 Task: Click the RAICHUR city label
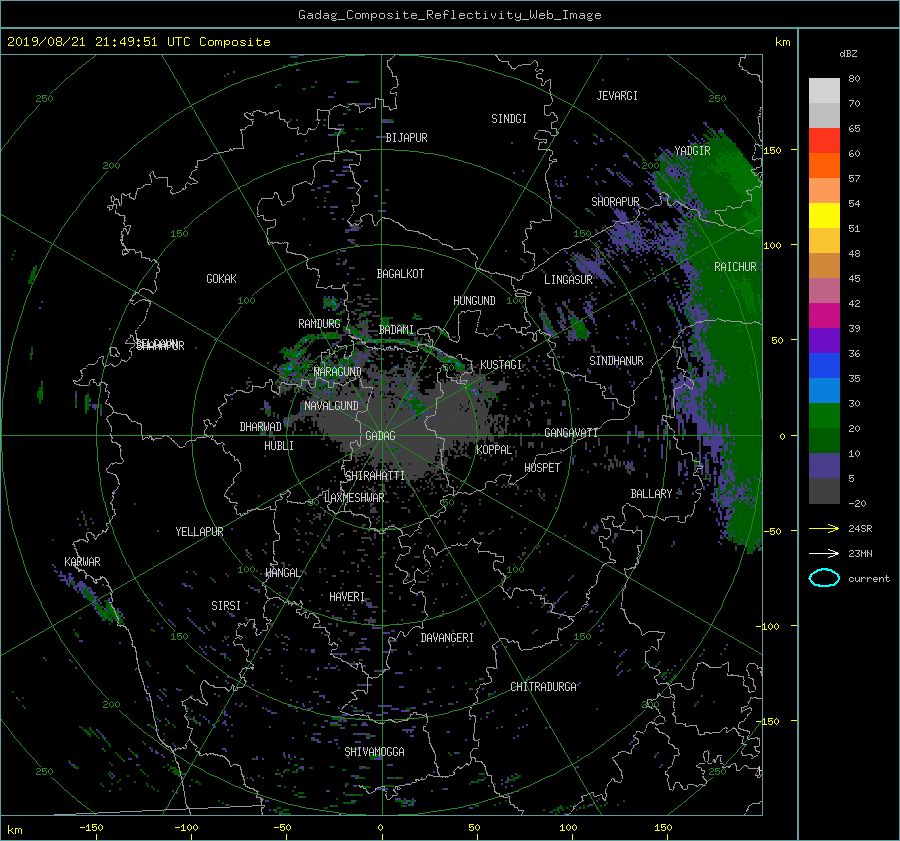click(735, 267)
